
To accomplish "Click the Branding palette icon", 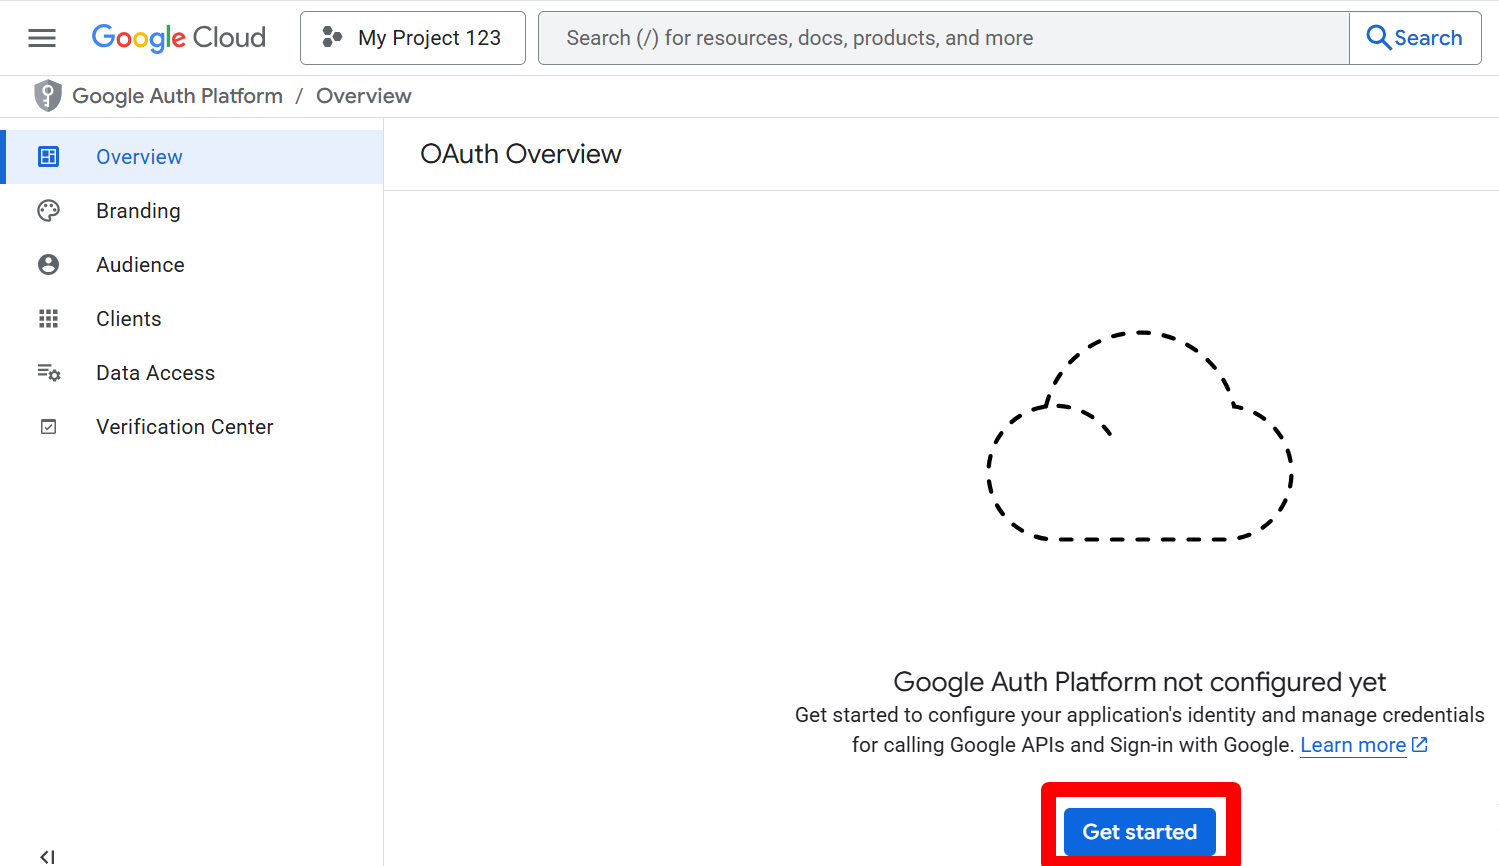I will tap(48, 211).
